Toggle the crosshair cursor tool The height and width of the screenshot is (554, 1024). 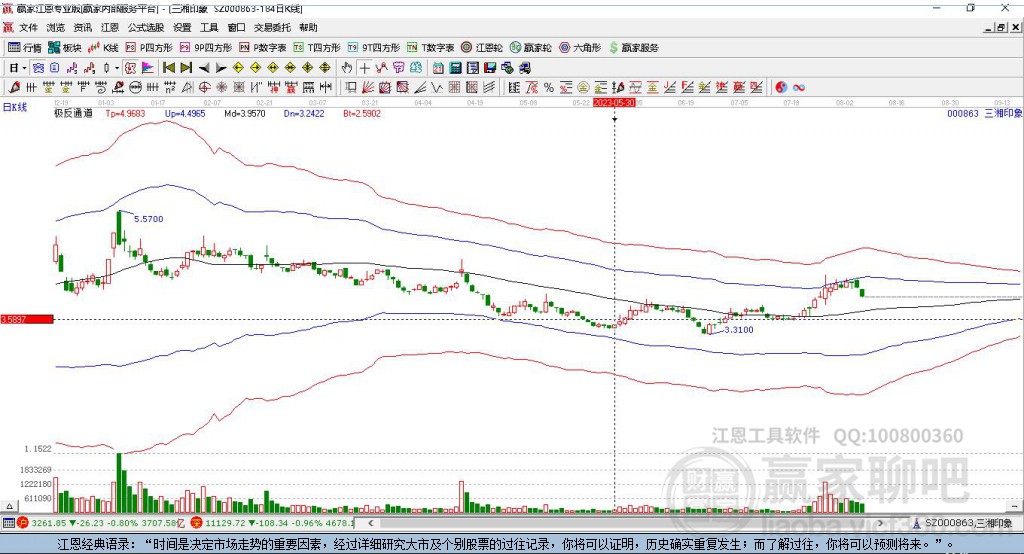click(x=364, y=68)
